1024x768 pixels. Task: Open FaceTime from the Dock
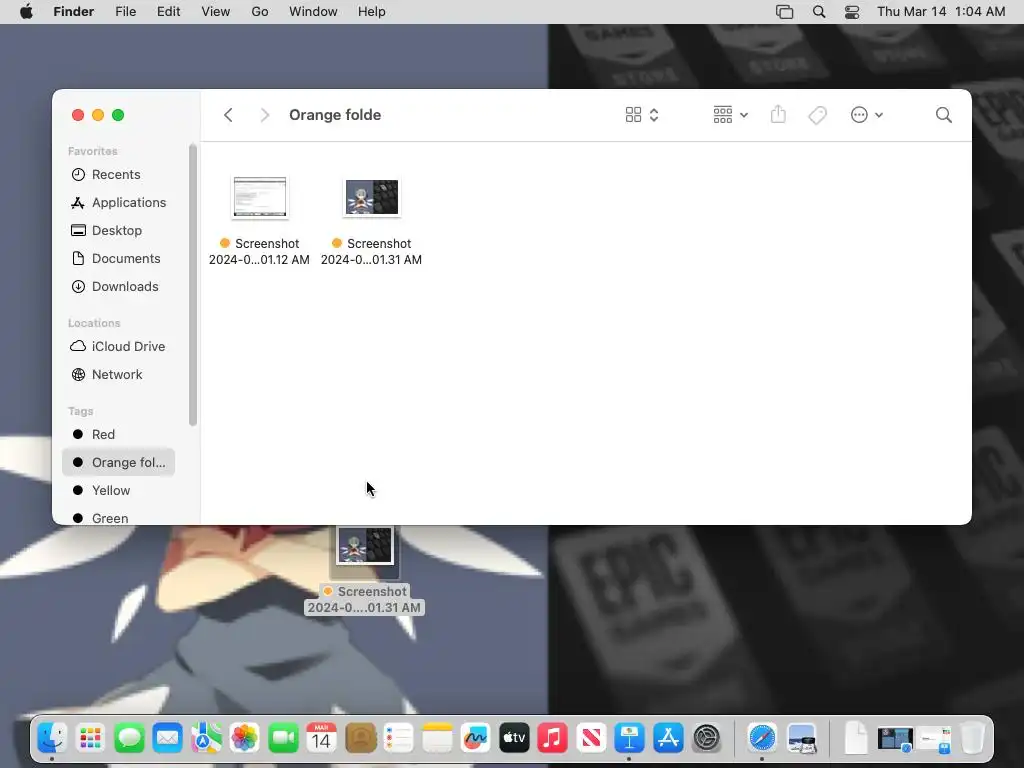283,739
